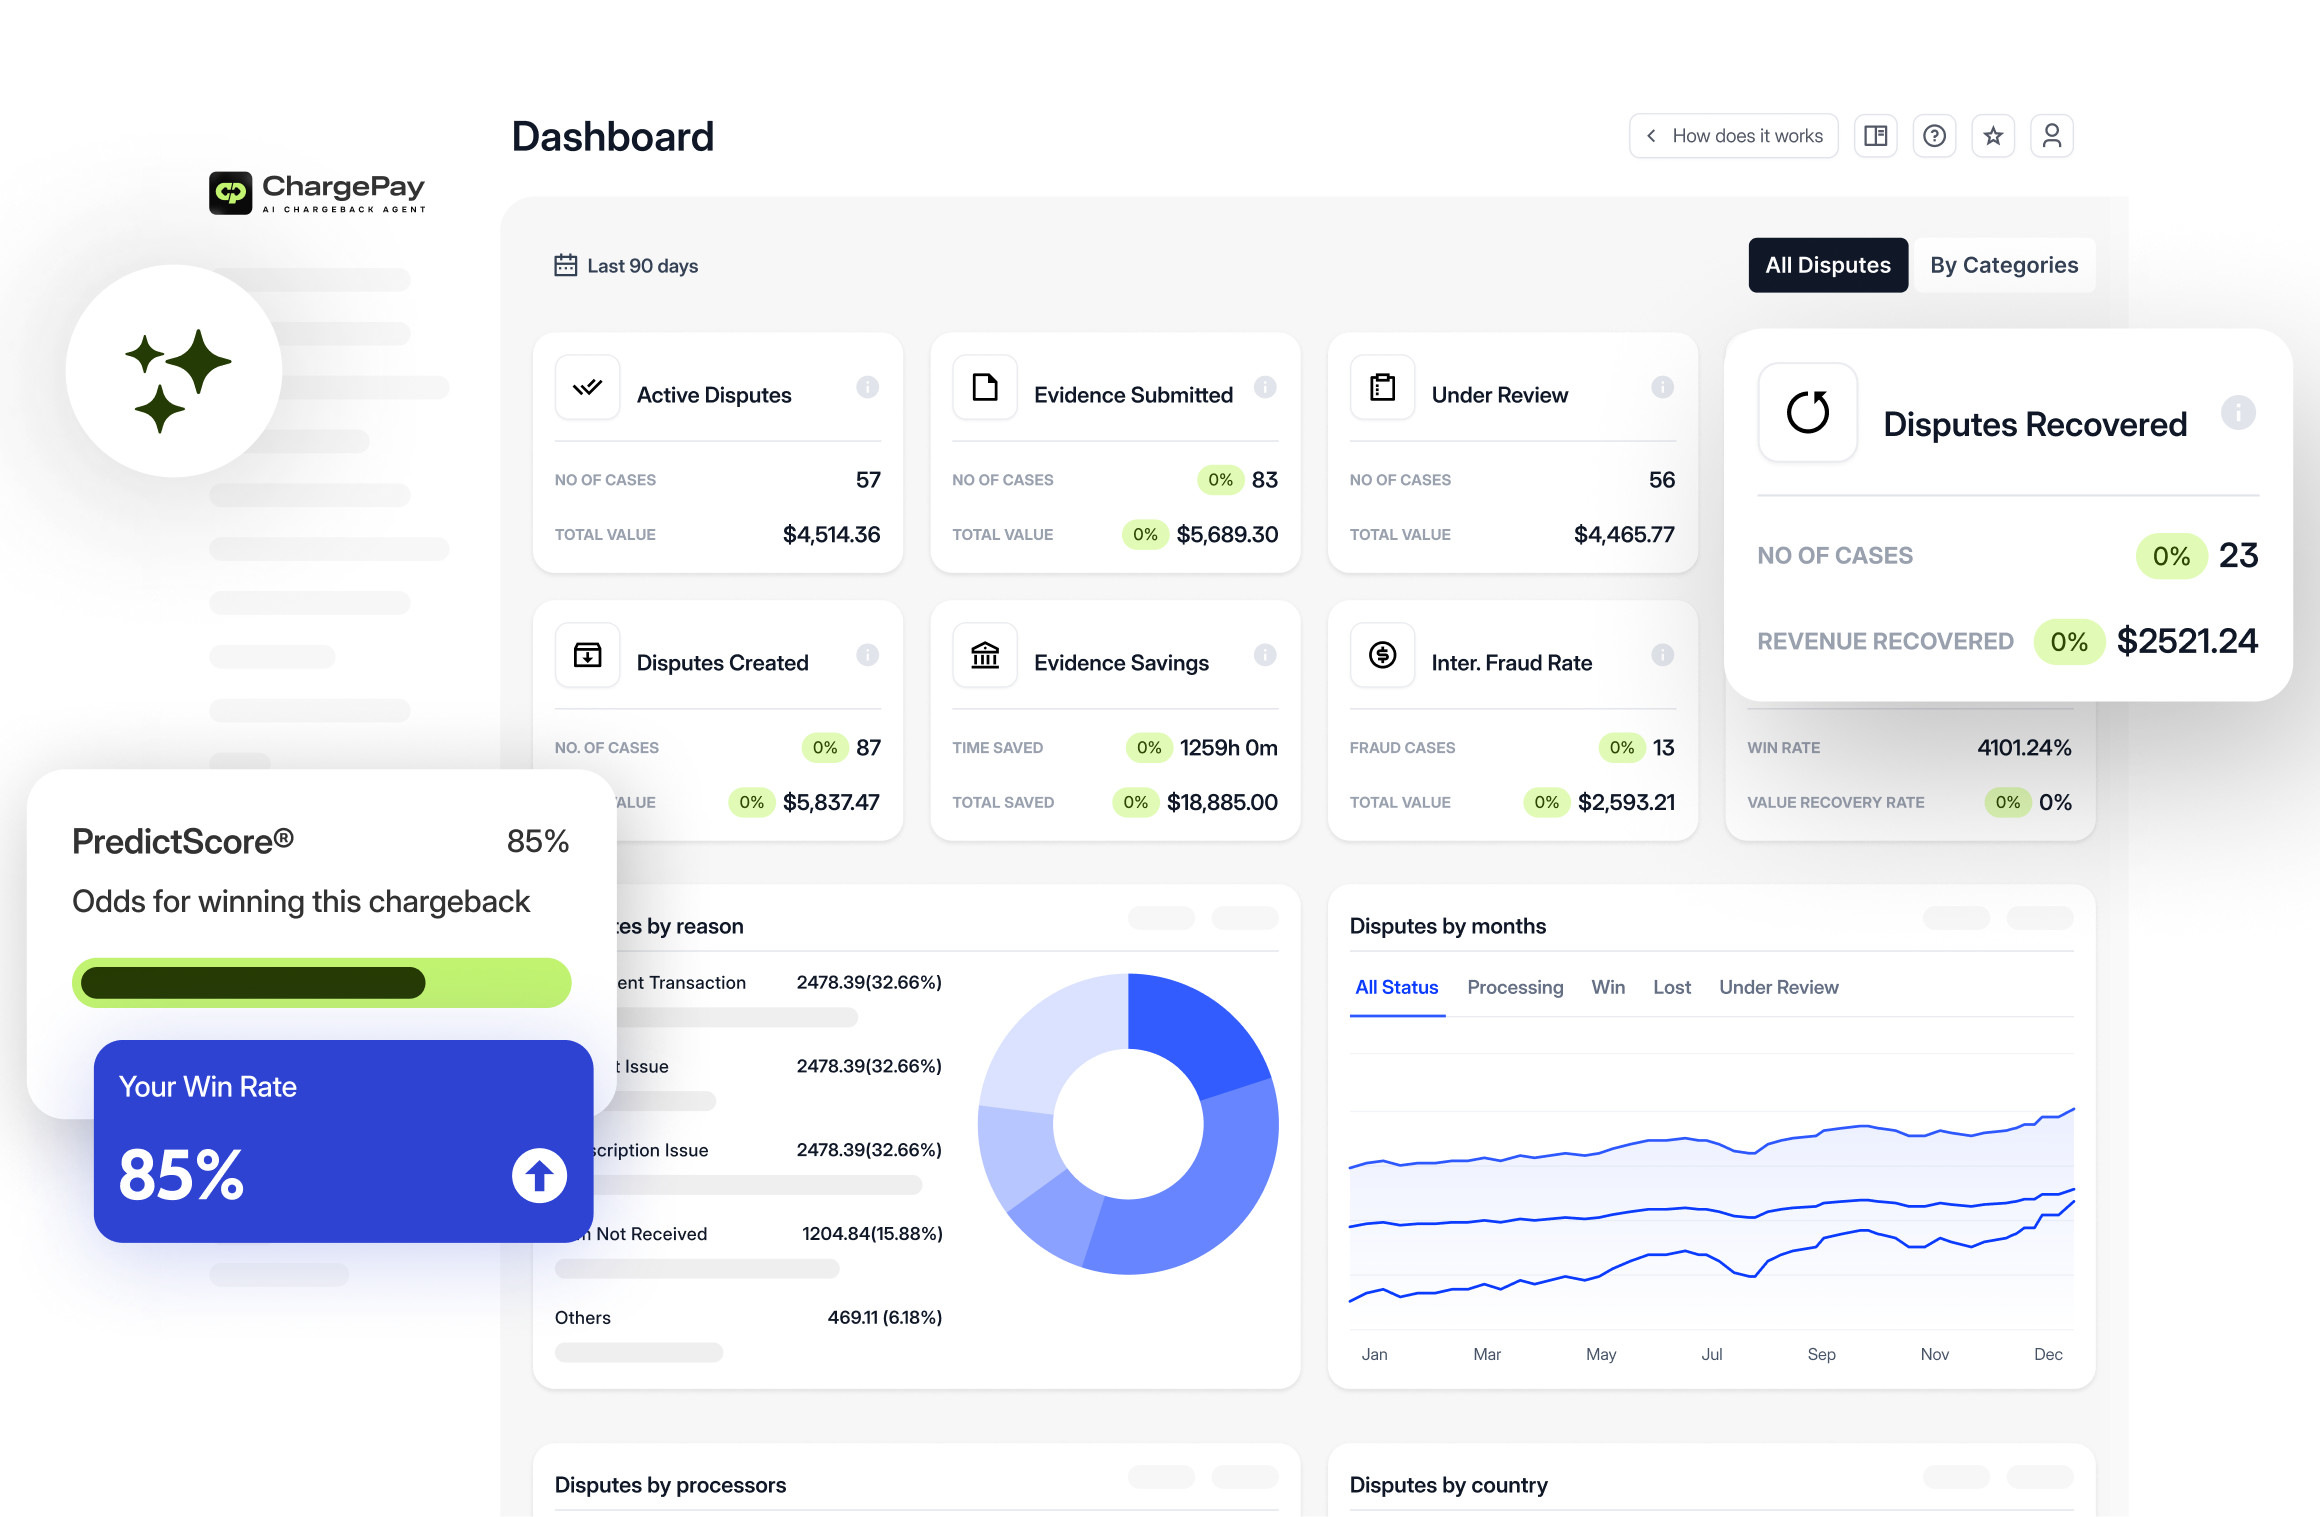
Task: Click the Active Disputes value $4,514.36
Action: click(x=831, y=534)
